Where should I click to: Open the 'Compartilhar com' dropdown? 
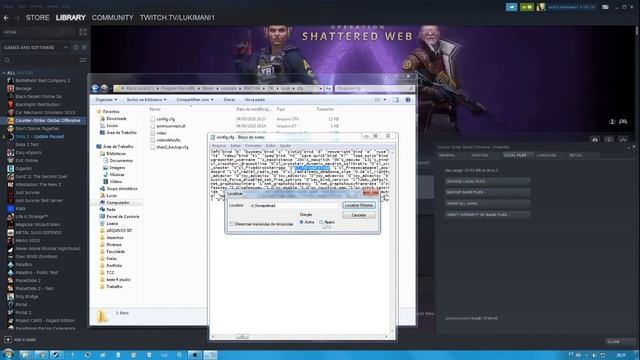[x=195, y=100]
